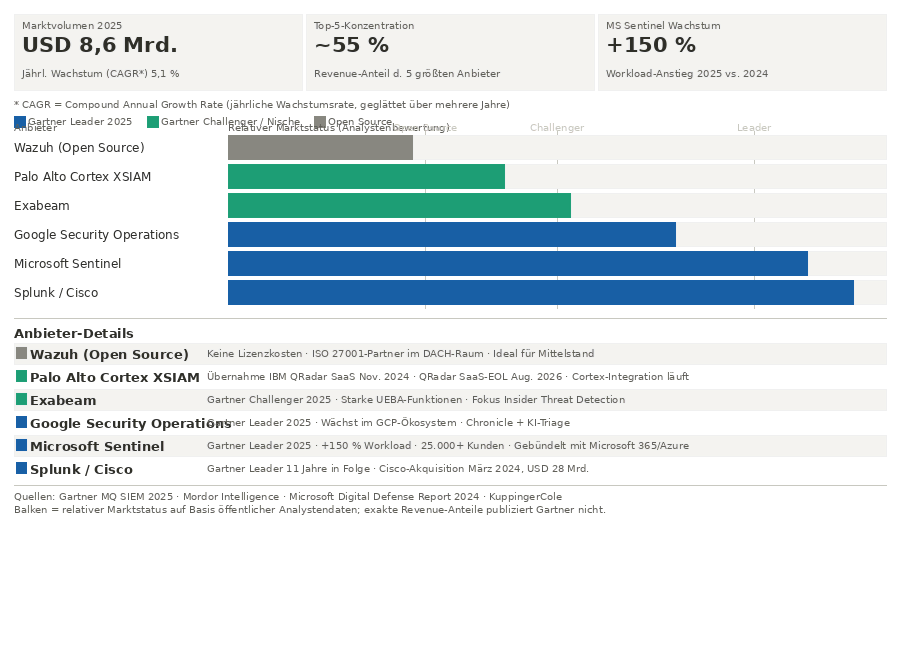Click the Marktvolumen 2025 card value USD 8,6 Mrd.

tap(100, 45)
